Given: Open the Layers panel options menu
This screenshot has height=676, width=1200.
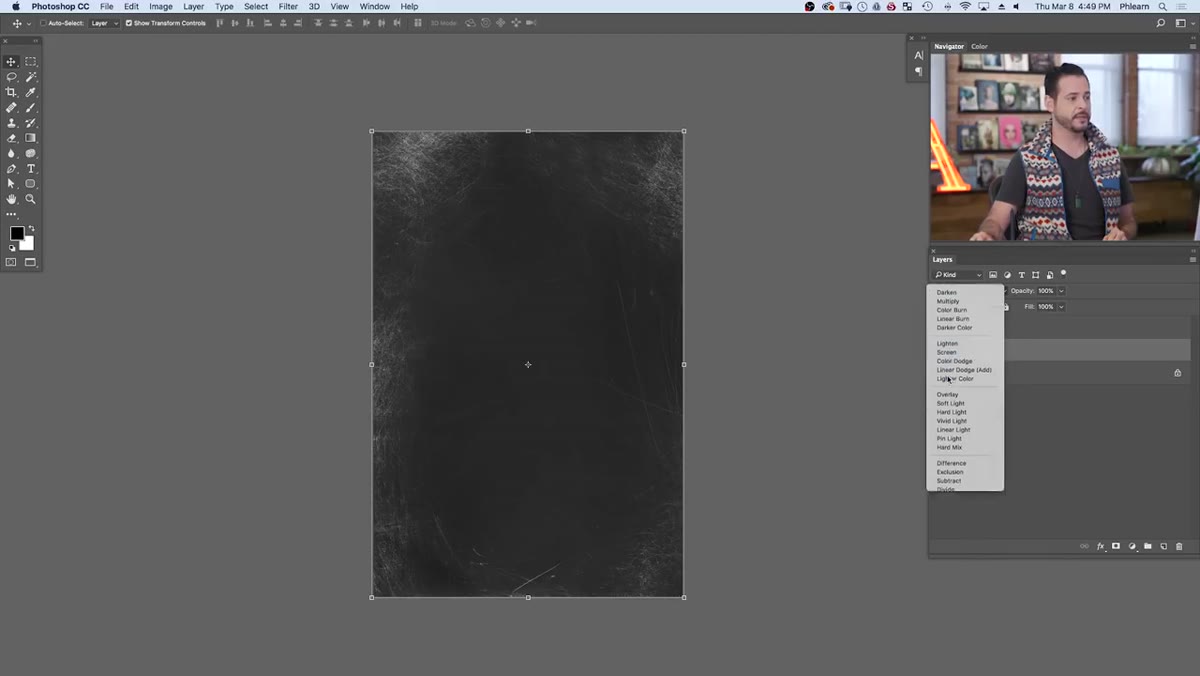Looking at the screenshot, I should tap(1192, 259).
